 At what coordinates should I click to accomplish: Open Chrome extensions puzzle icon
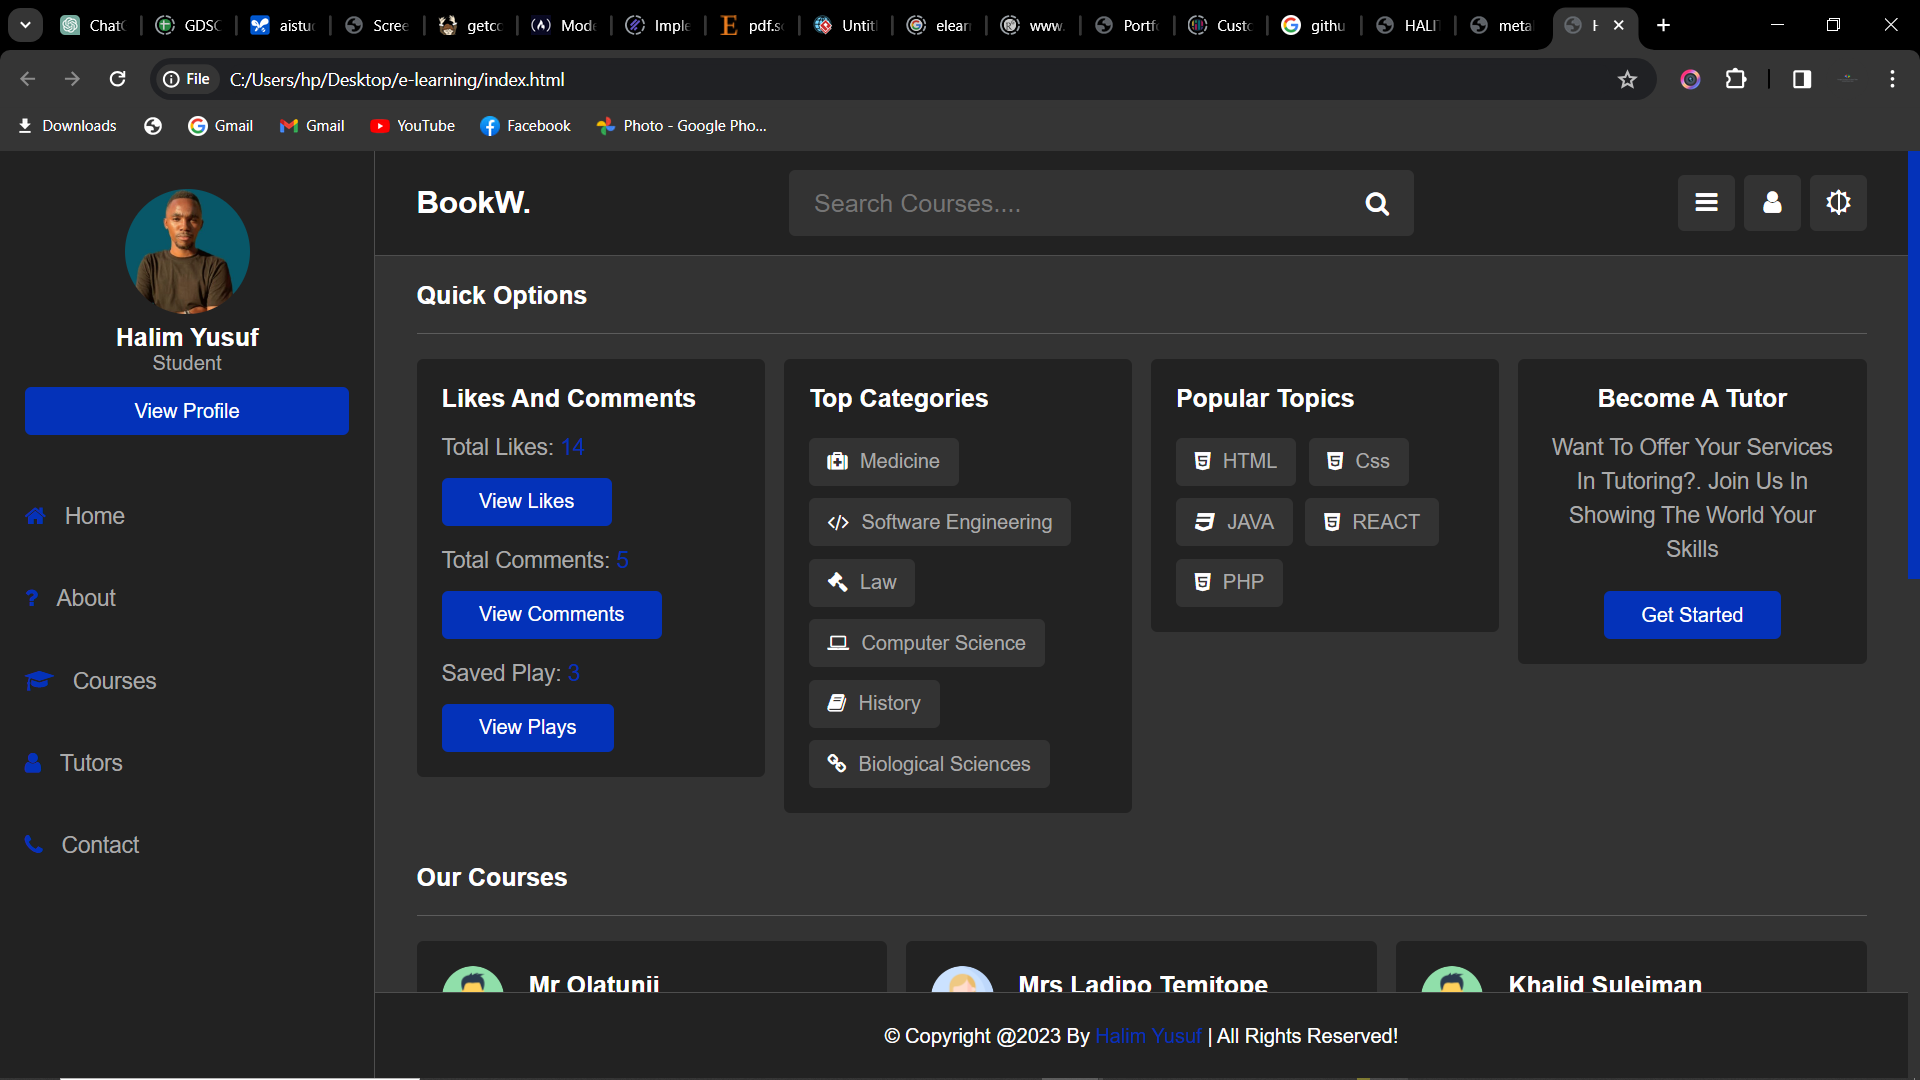pyautogui.click(x=1736, y=80)
